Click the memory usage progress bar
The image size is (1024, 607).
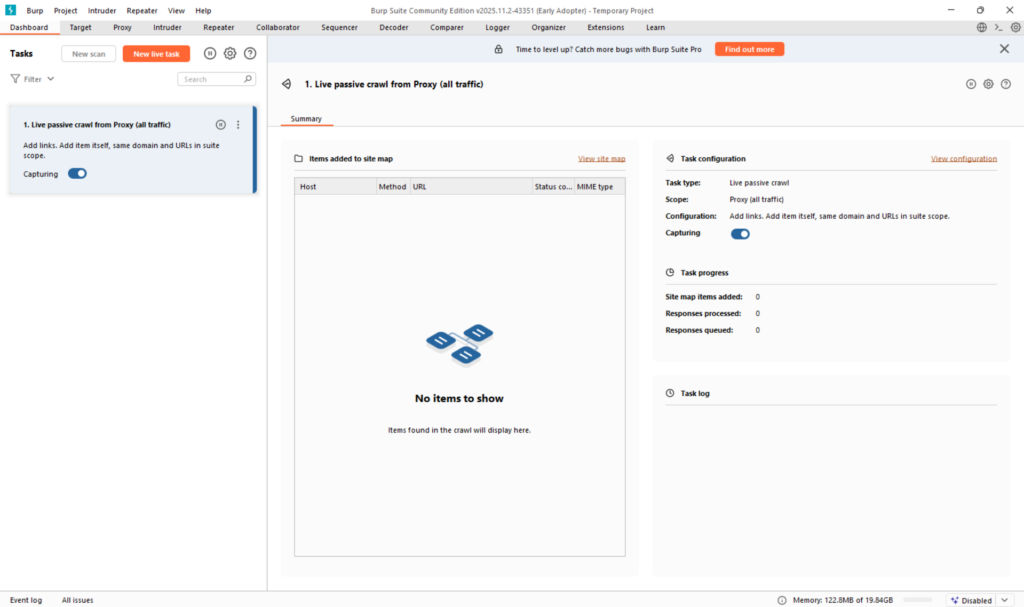tap(918, 600)
